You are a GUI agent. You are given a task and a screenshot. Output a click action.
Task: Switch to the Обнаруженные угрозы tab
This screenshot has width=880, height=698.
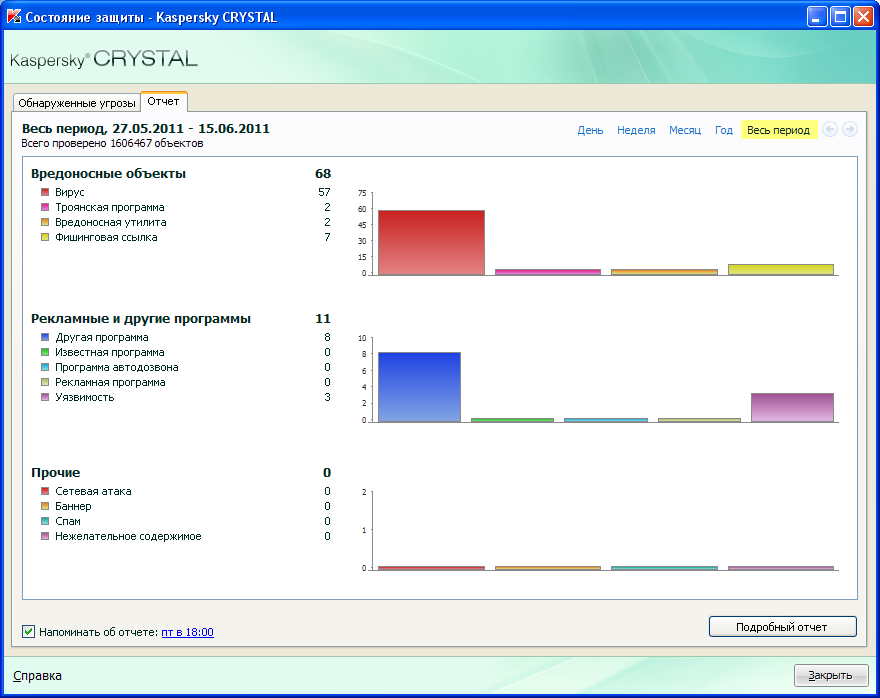coord(76,103)
